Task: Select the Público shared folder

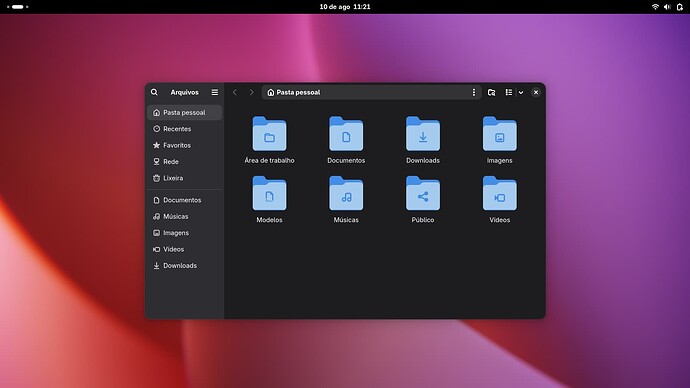Action: point(423,199)
